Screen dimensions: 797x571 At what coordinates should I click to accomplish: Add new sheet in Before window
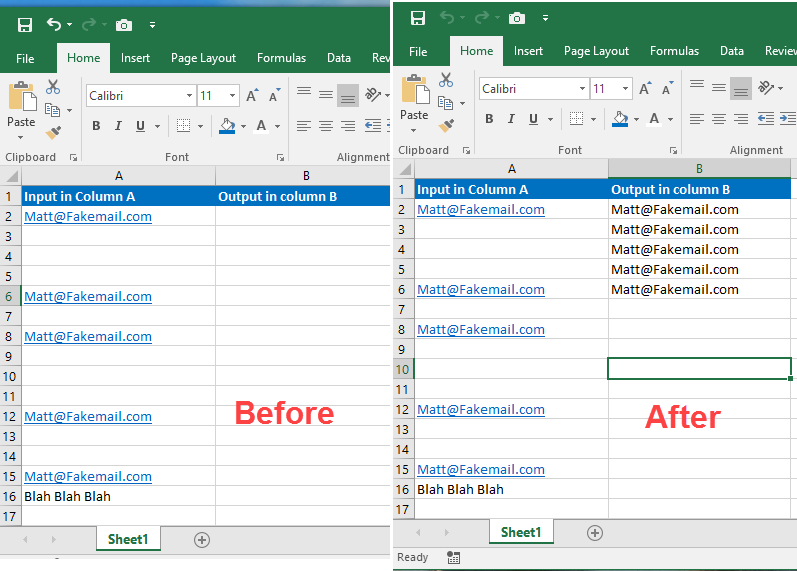(202, 539)
